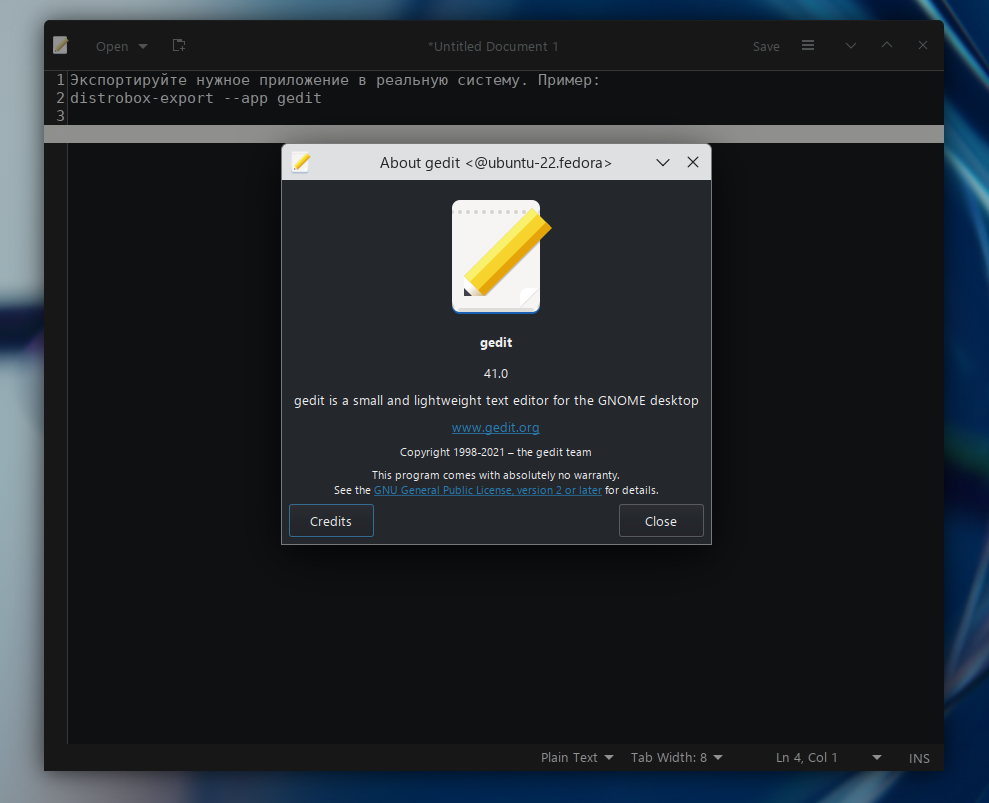Expand the dropdown arrow beside Ln 4, Col 1
The width and height of the screenshot is (989, 803).
[x=877, y=758]
